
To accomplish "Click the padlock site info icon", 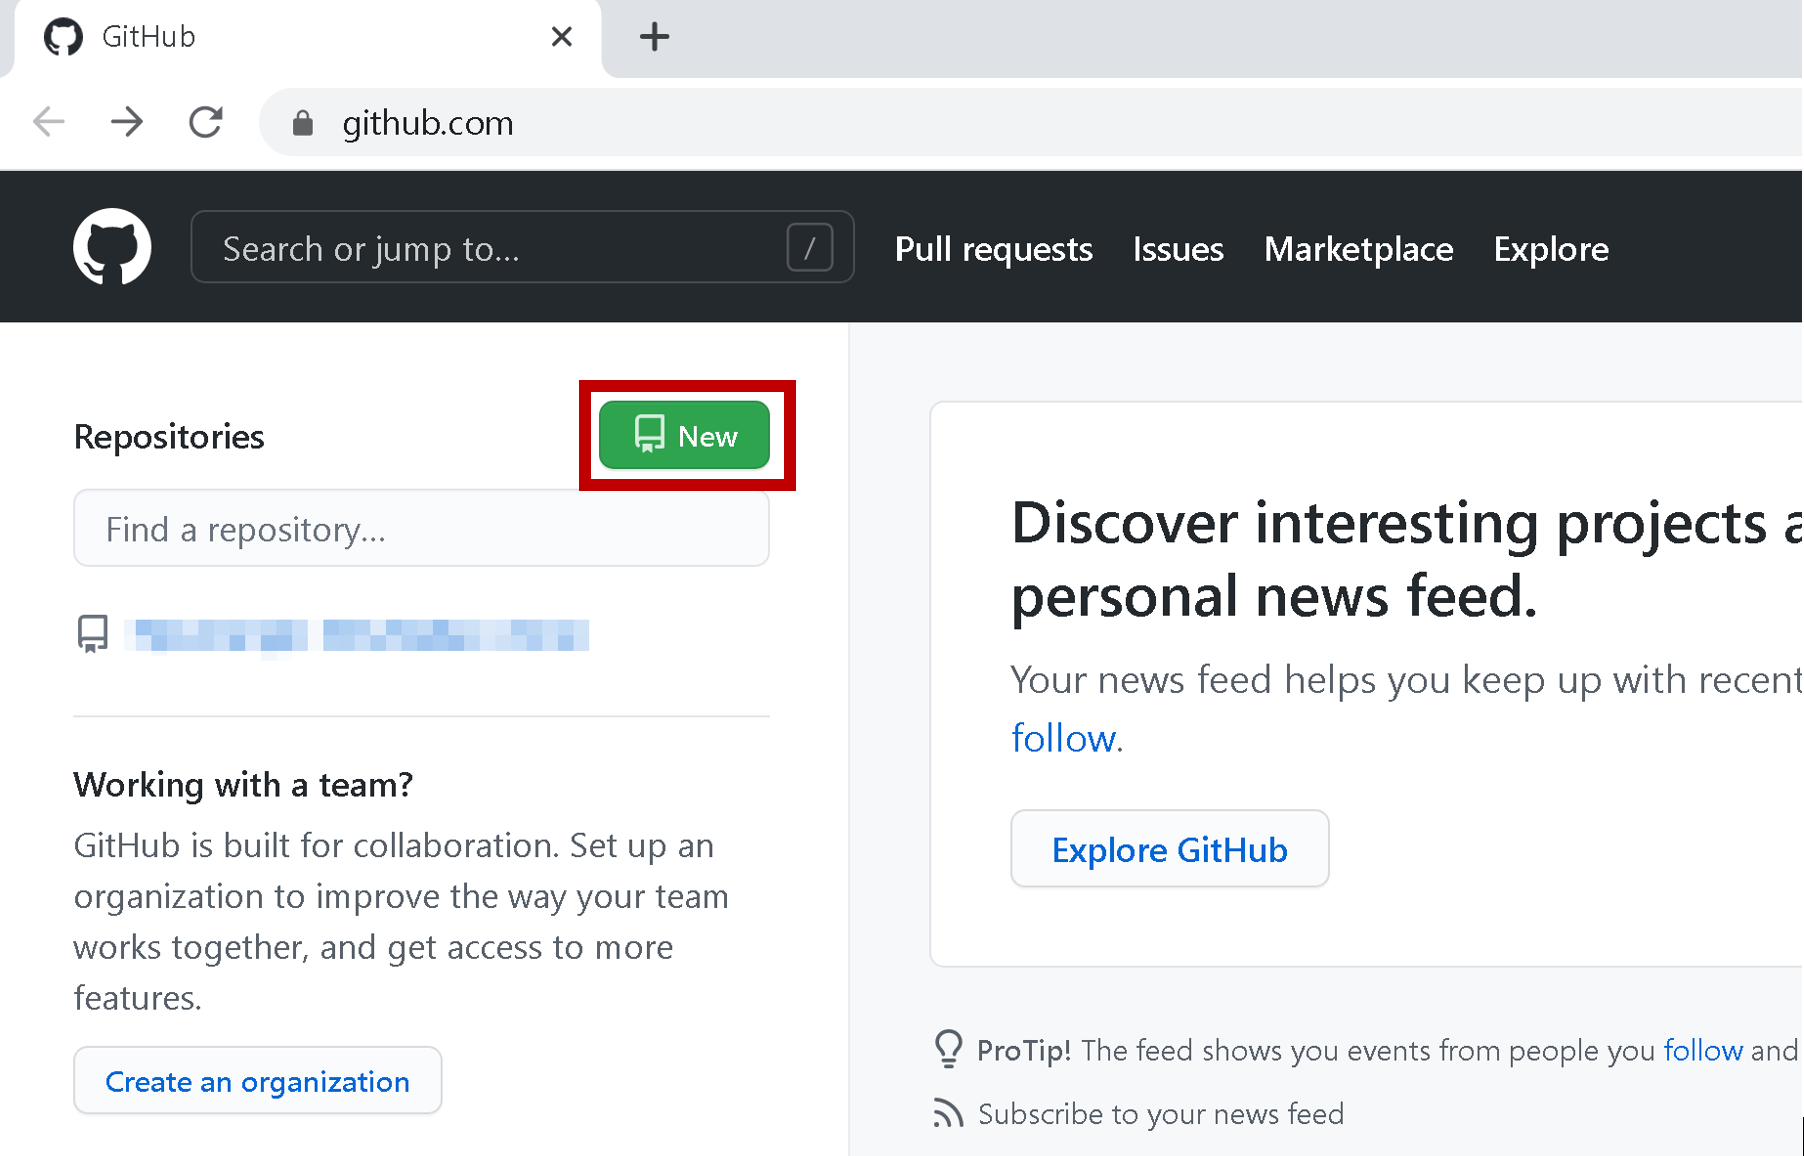I will click(303, 123).
